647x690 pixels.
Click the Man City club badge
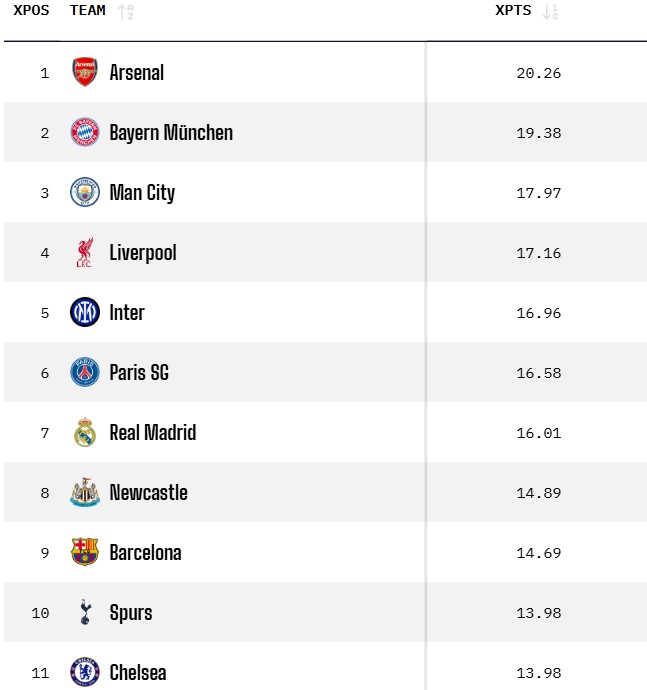pos(85,192)
